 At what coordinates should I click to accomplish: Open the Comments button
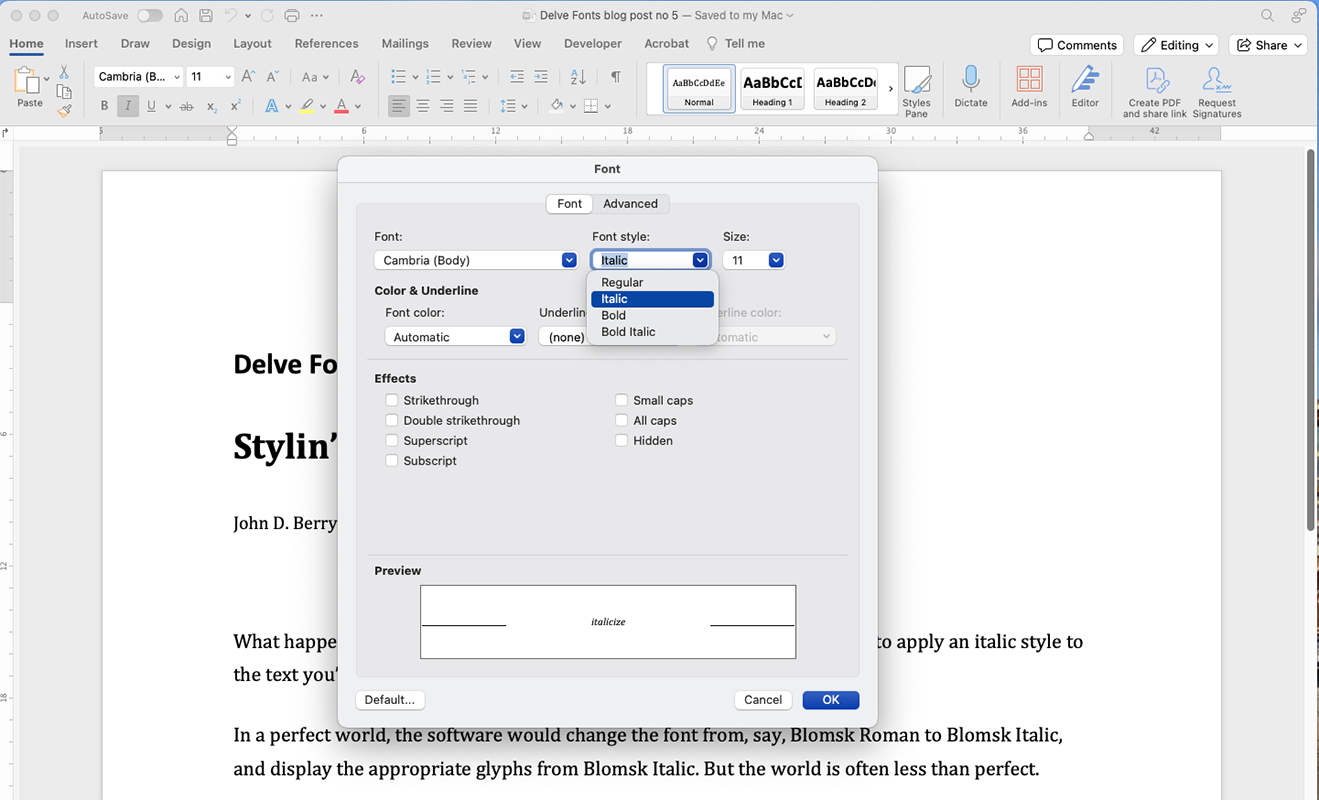1077,45
